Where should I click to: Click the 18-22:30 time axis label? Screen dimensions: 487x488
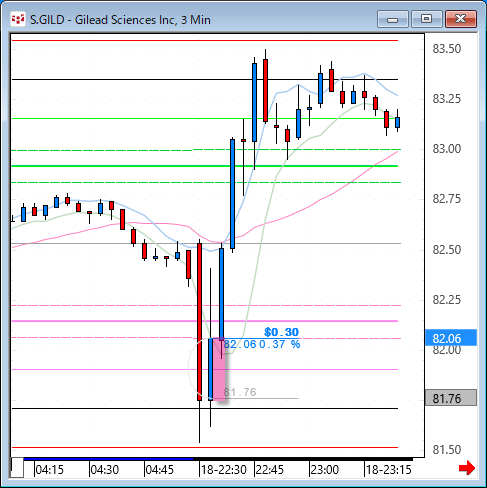(224, 470)
